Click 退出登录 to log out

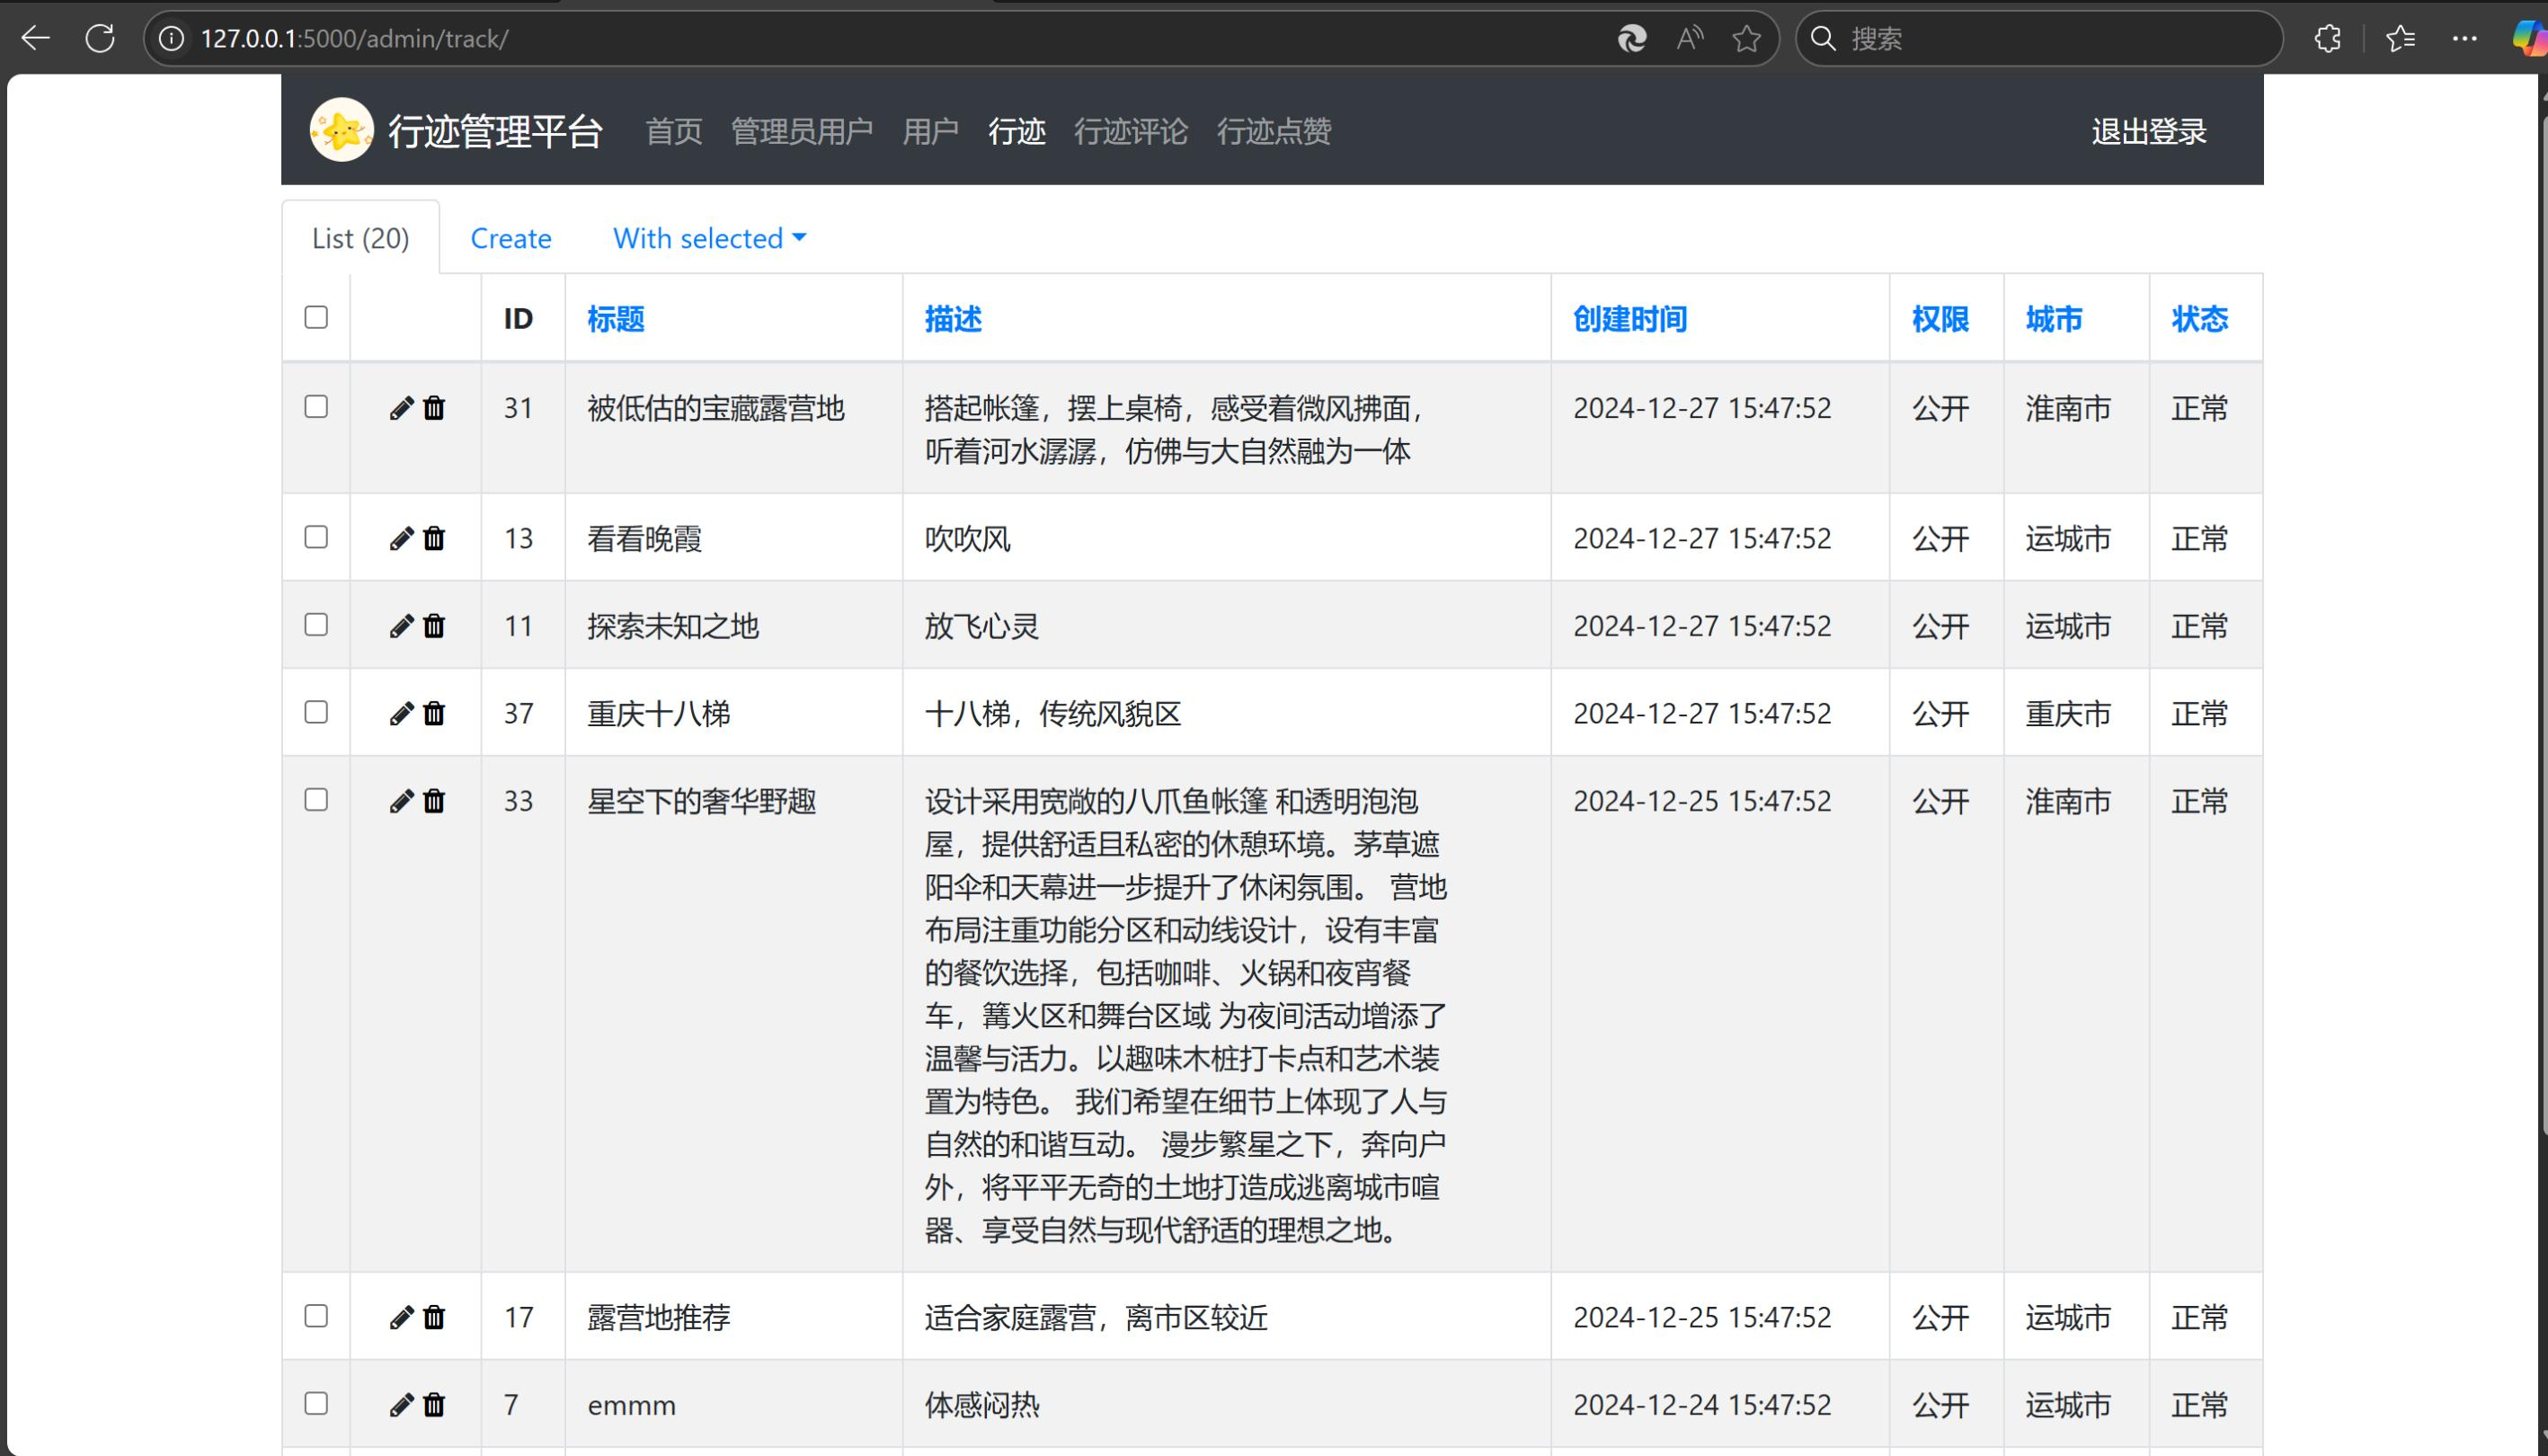2146,131
